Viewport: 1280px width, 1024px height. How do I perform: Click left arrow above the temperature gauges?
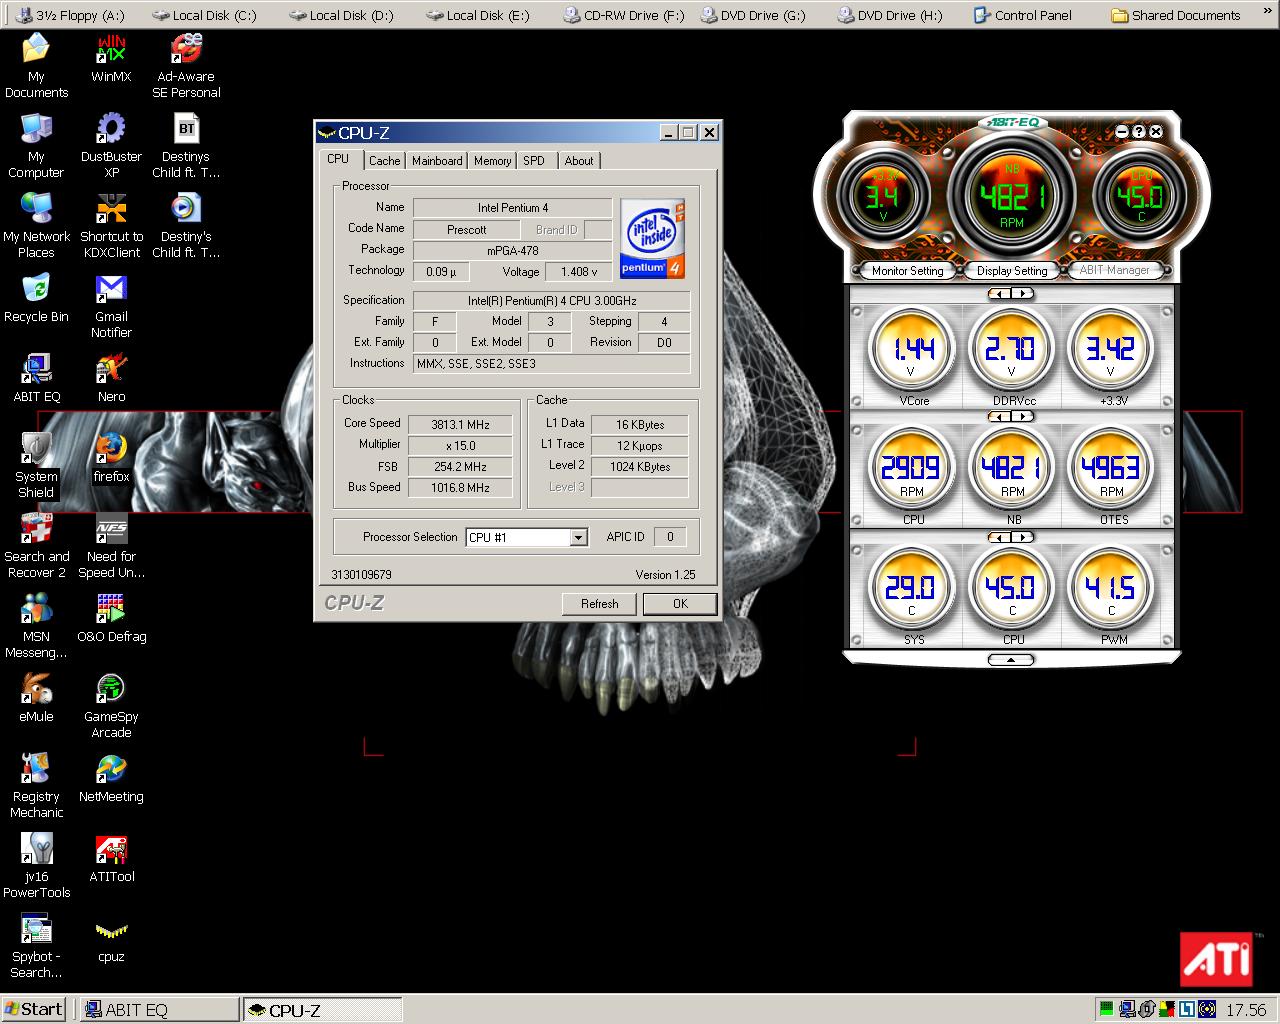[999, 537]
